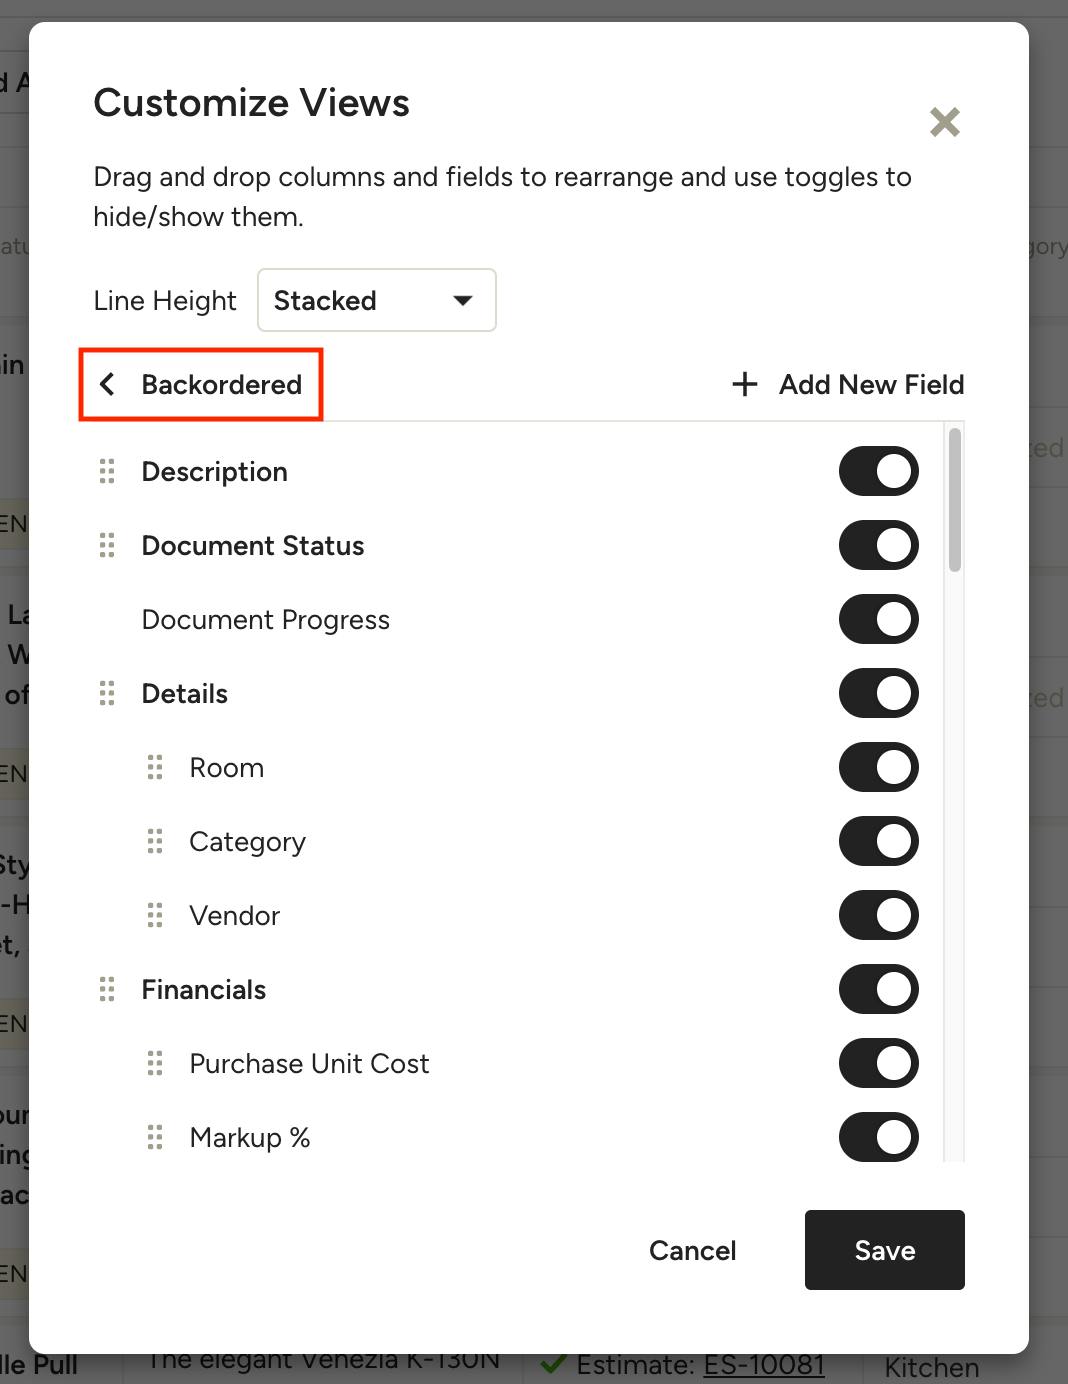The width and height of the screenshot is (1068, 1384).
Task: Click the drag handle beside Category
Action: tap(155, 841)
